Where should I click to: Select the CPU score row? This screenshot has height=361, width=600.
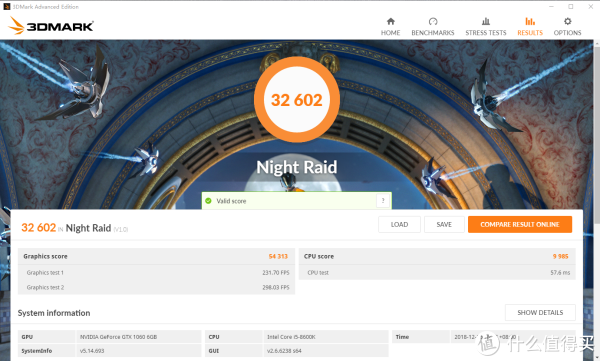tap(437, 256)
